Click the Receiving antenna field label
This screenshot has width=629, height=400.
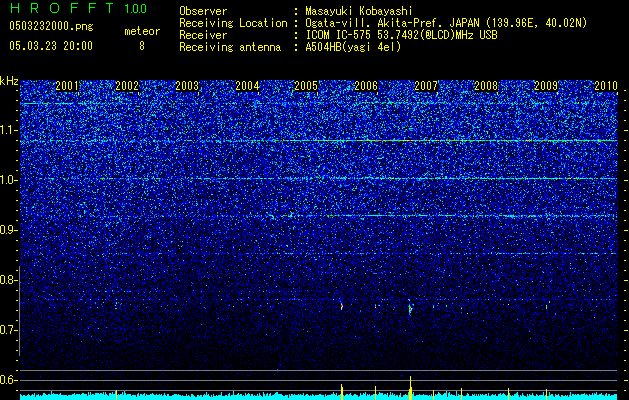230,47
